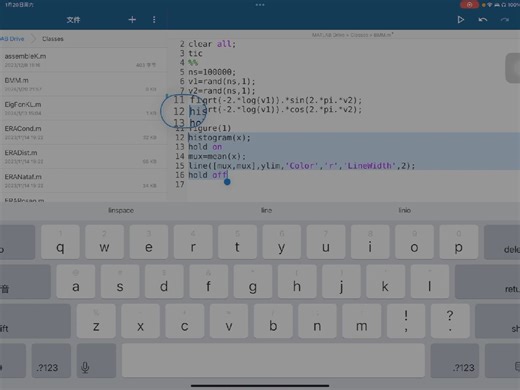The image size is (520, 390).
Task: Tap the return key
Action: 488,282
